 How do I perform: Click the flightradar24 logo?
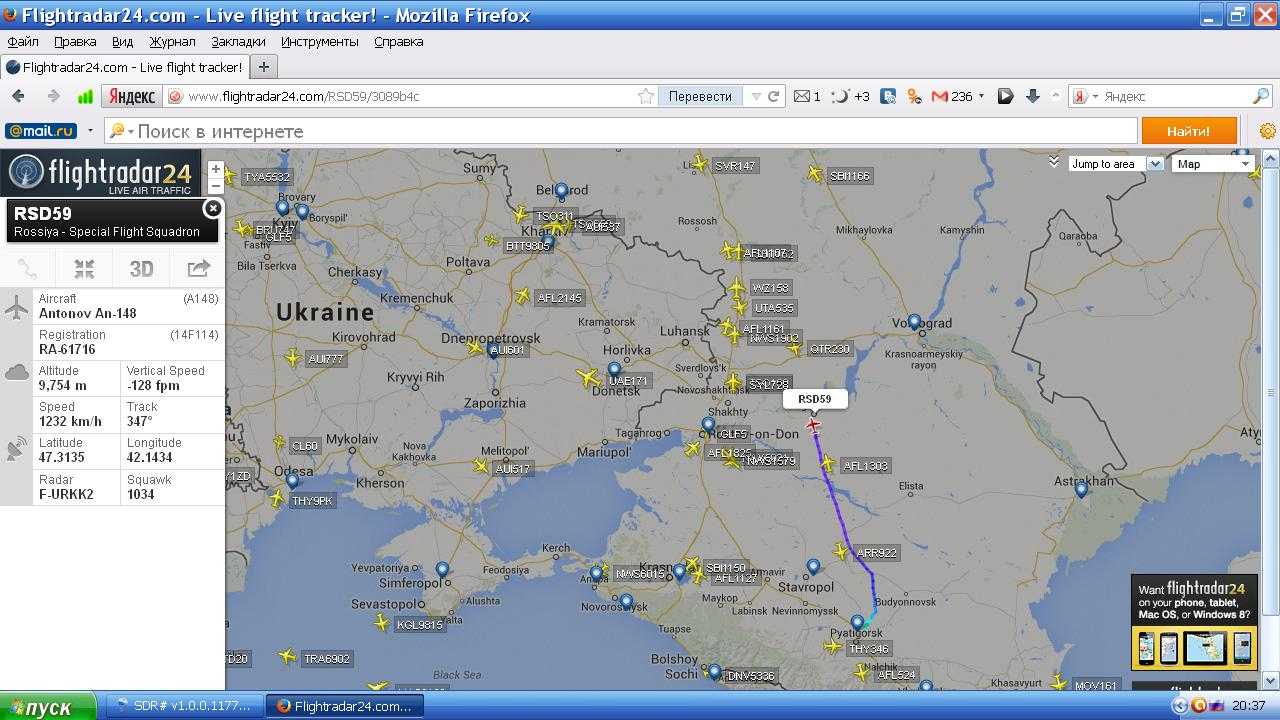pos(100,173)
